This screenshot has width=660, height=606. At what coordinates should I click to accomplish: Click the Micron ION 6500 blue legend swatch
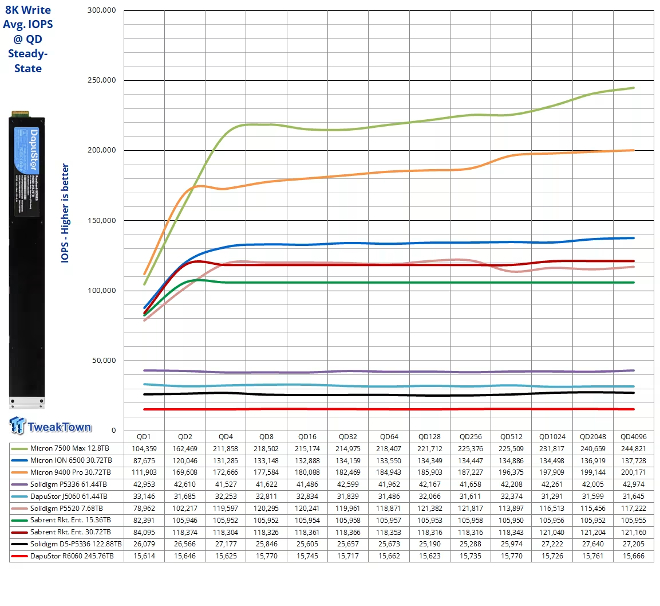point(19,460)
